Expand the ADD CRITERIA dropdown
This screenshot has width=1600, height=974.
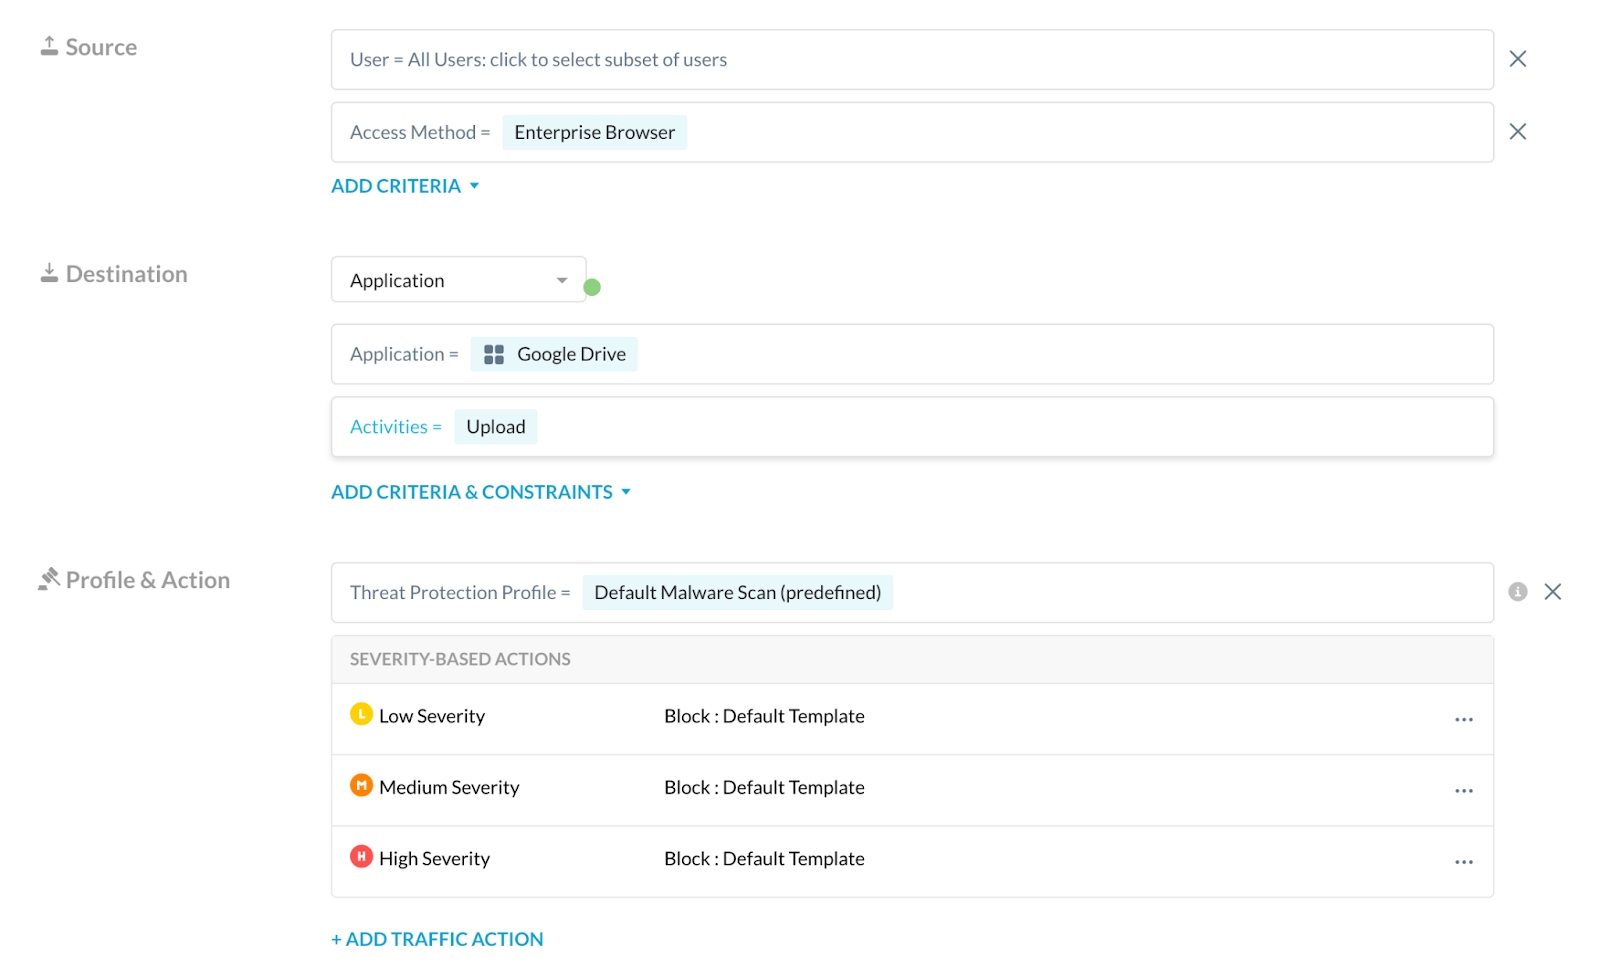click(x=405, y=186)
